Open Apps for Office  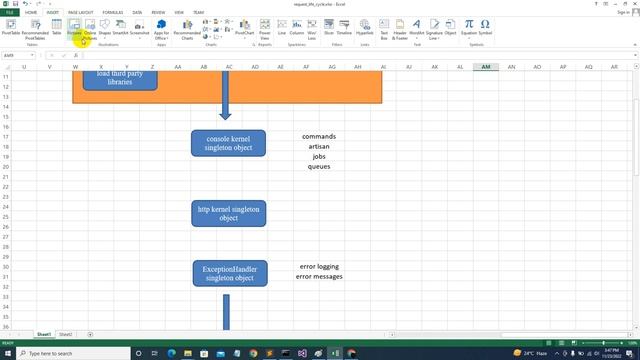pos(161,29)
